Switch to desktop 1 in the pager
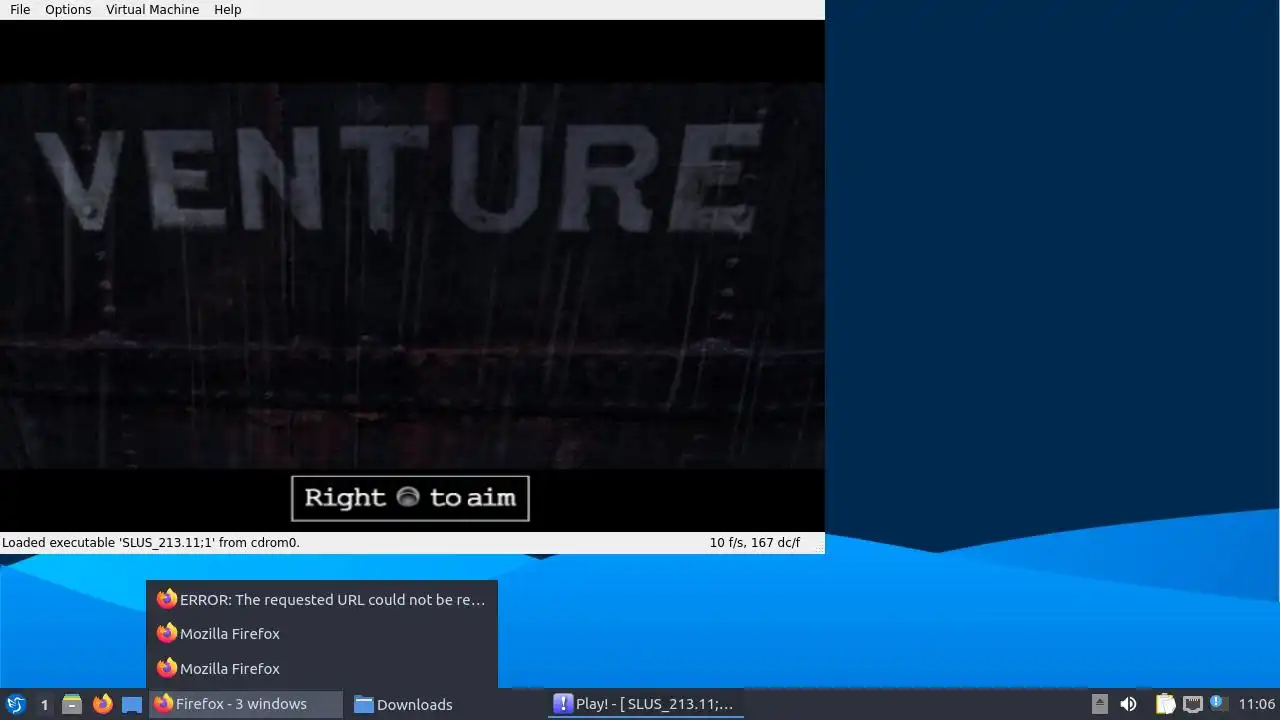Viewport: 1280px width, 720px height. [44, 704]
